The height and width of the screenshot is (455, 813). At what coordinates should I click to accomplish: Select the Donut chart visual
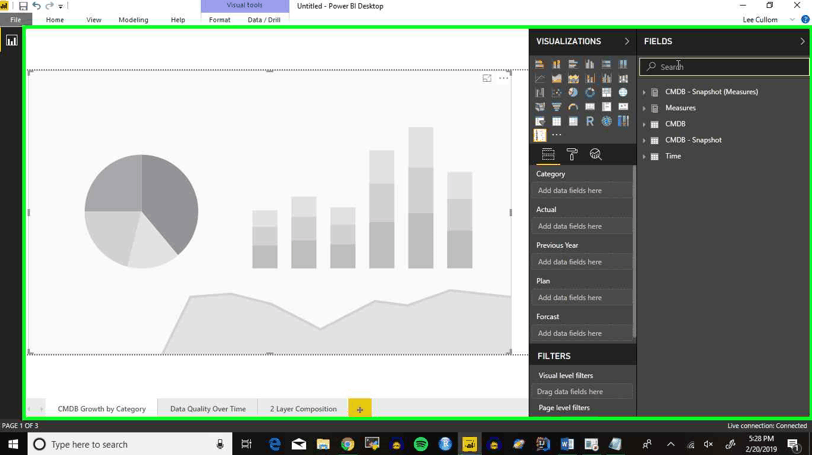(x=590, y=93)
